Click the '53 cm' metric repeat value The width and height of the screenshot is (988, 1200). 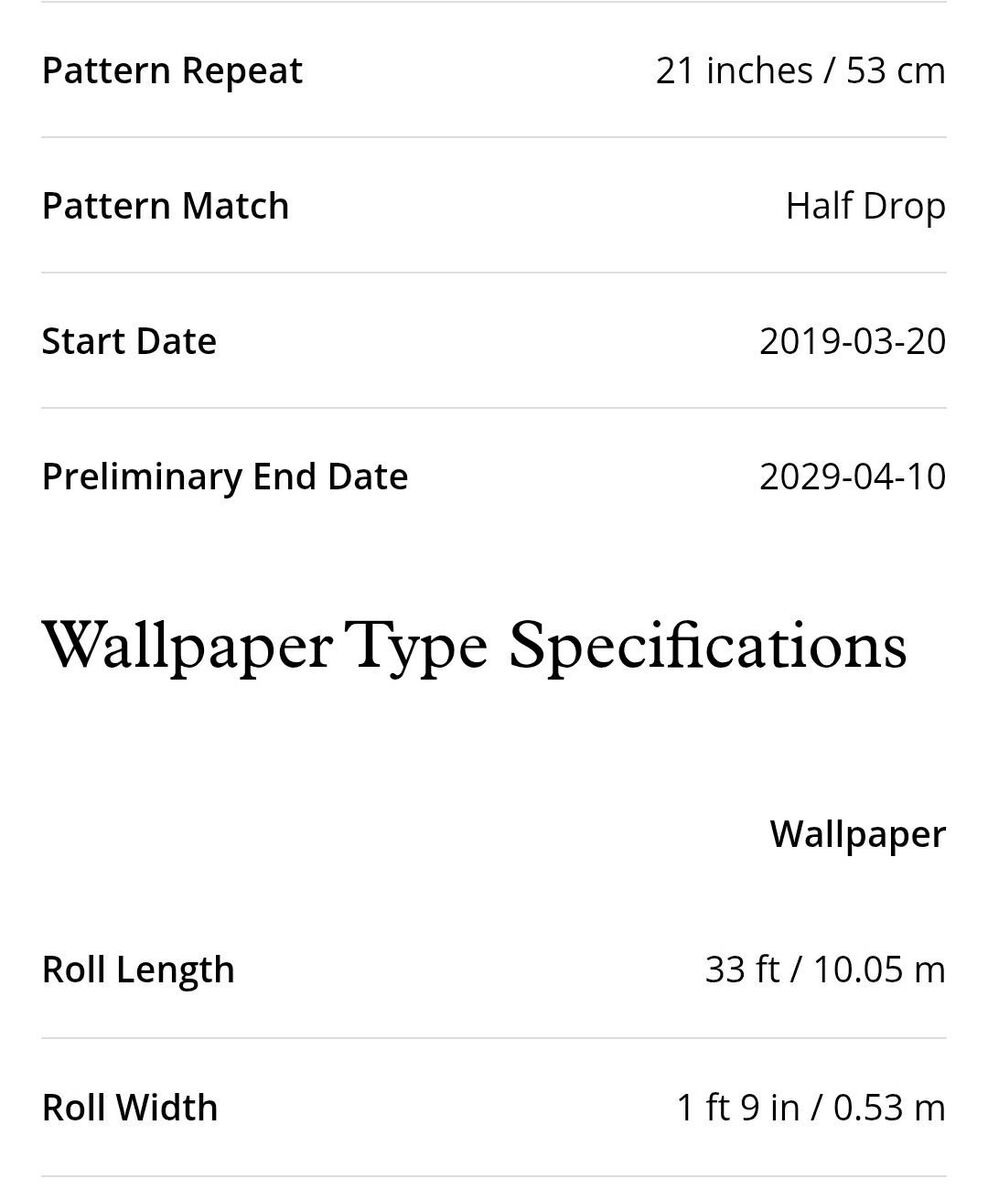pyautogui.click(x=895, y=71)
